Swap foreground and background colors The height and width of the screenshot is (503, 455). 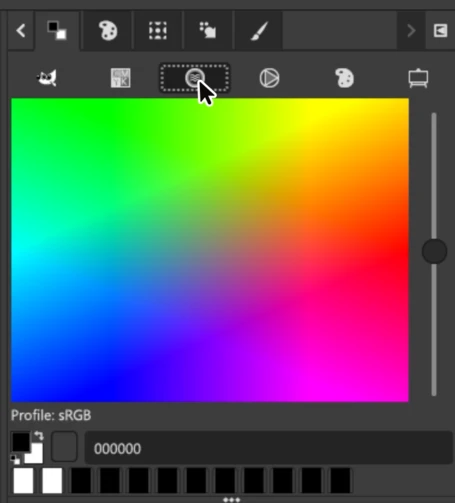point(39,436)
